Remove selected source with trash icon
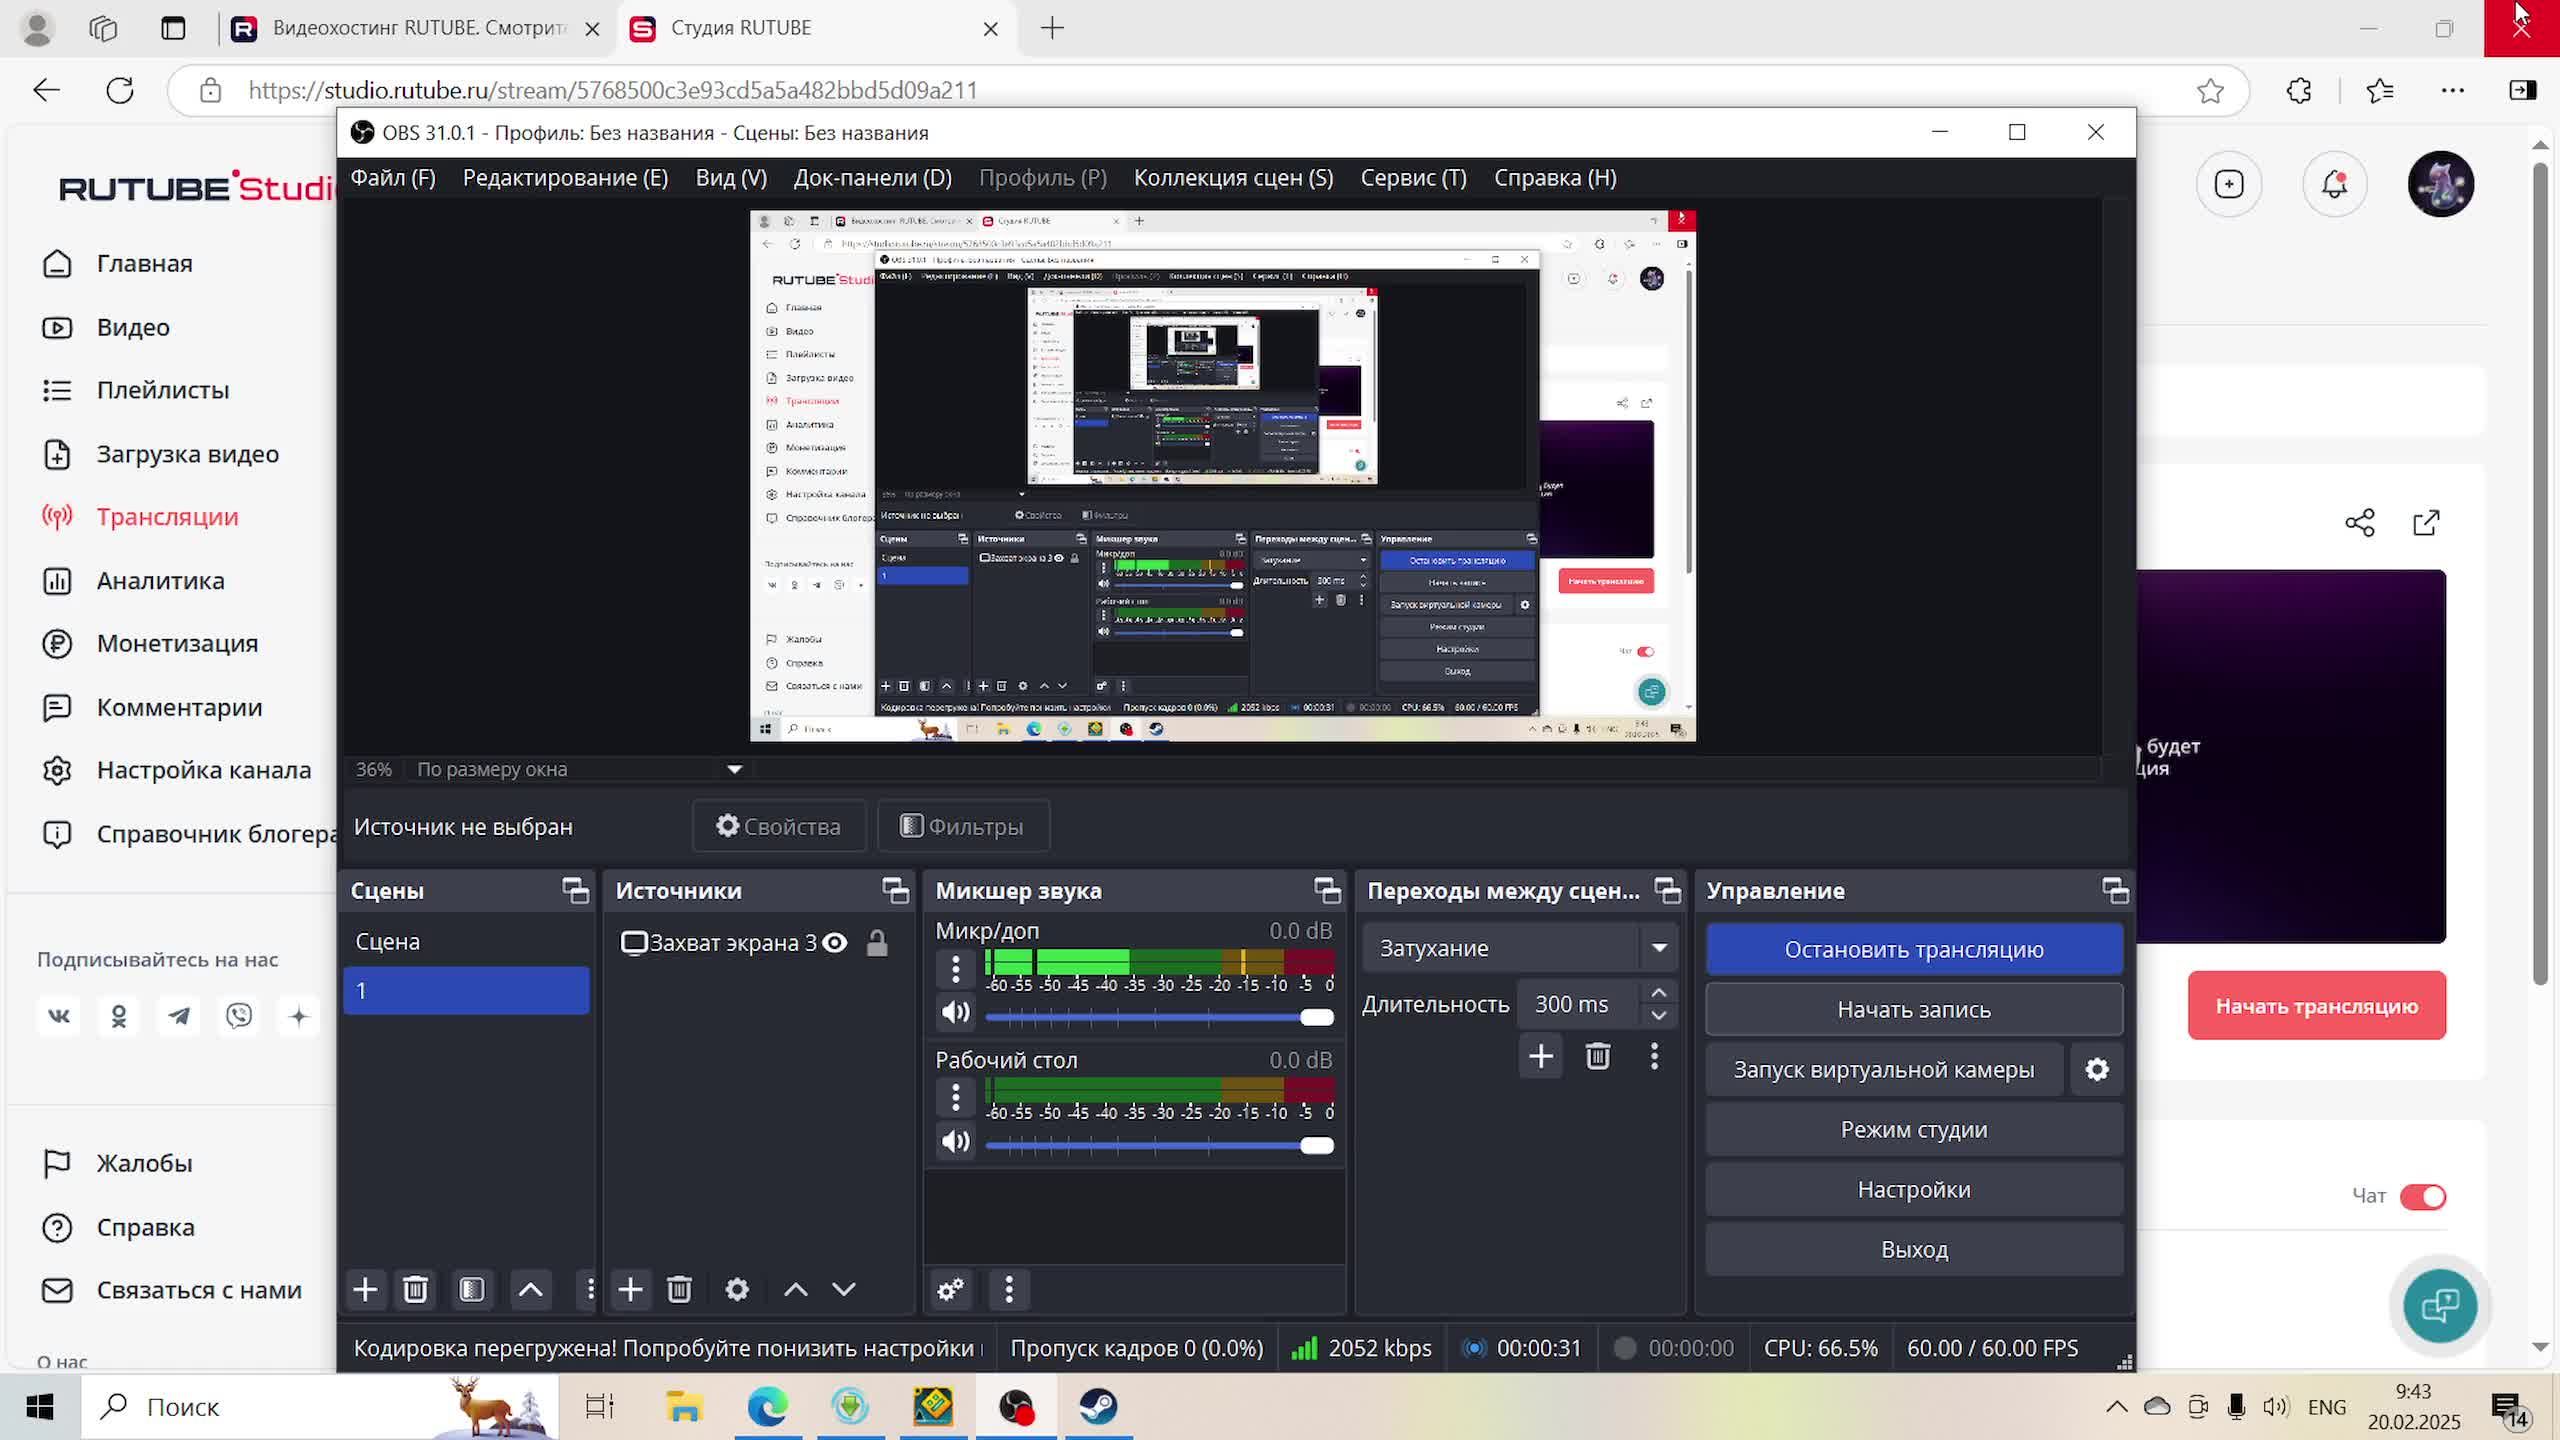This screenshot has height=1440, width=2560. pyautogui.click(x=679, y=1289)
